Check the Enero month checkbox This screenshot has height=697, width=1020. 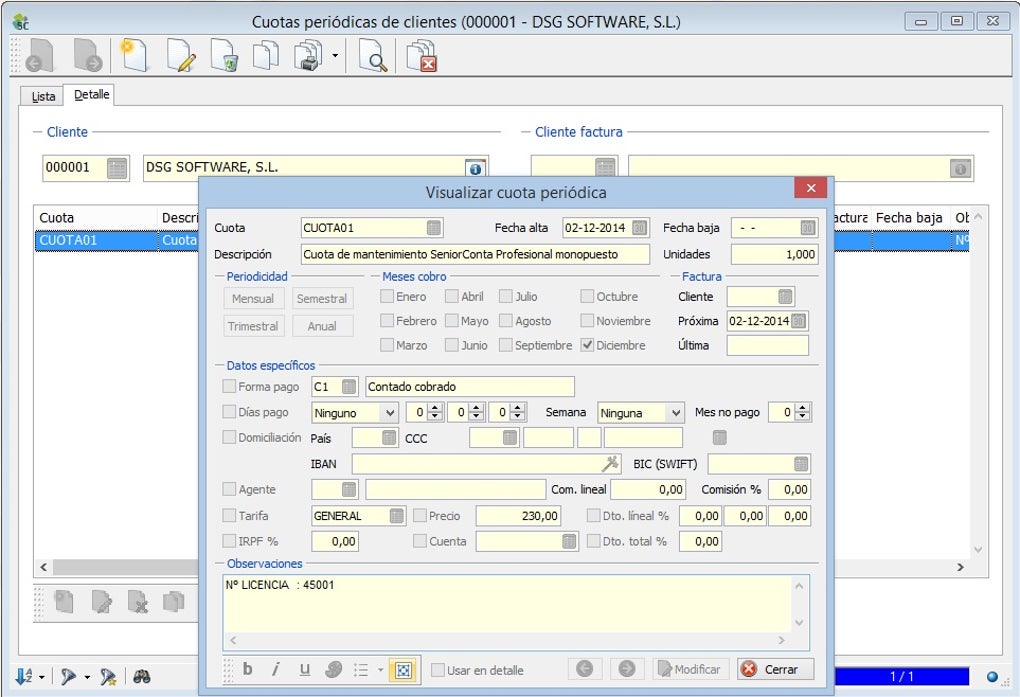(x=387, y=297)
